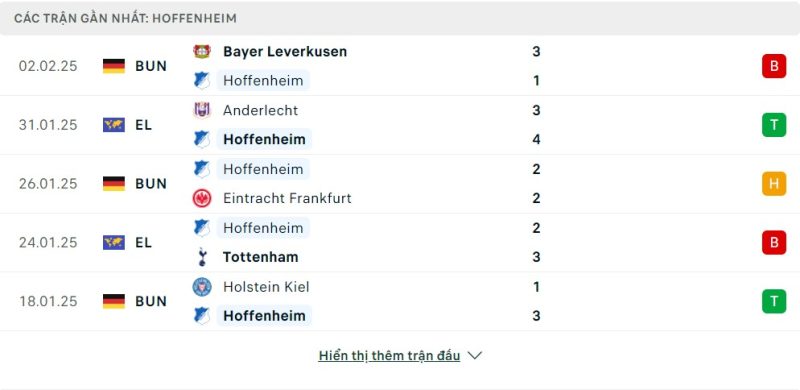Viewport: 800px width, 390px height.
Task: Click the BUN league label on the 26.01.25 match
Action: click(151, 184)
